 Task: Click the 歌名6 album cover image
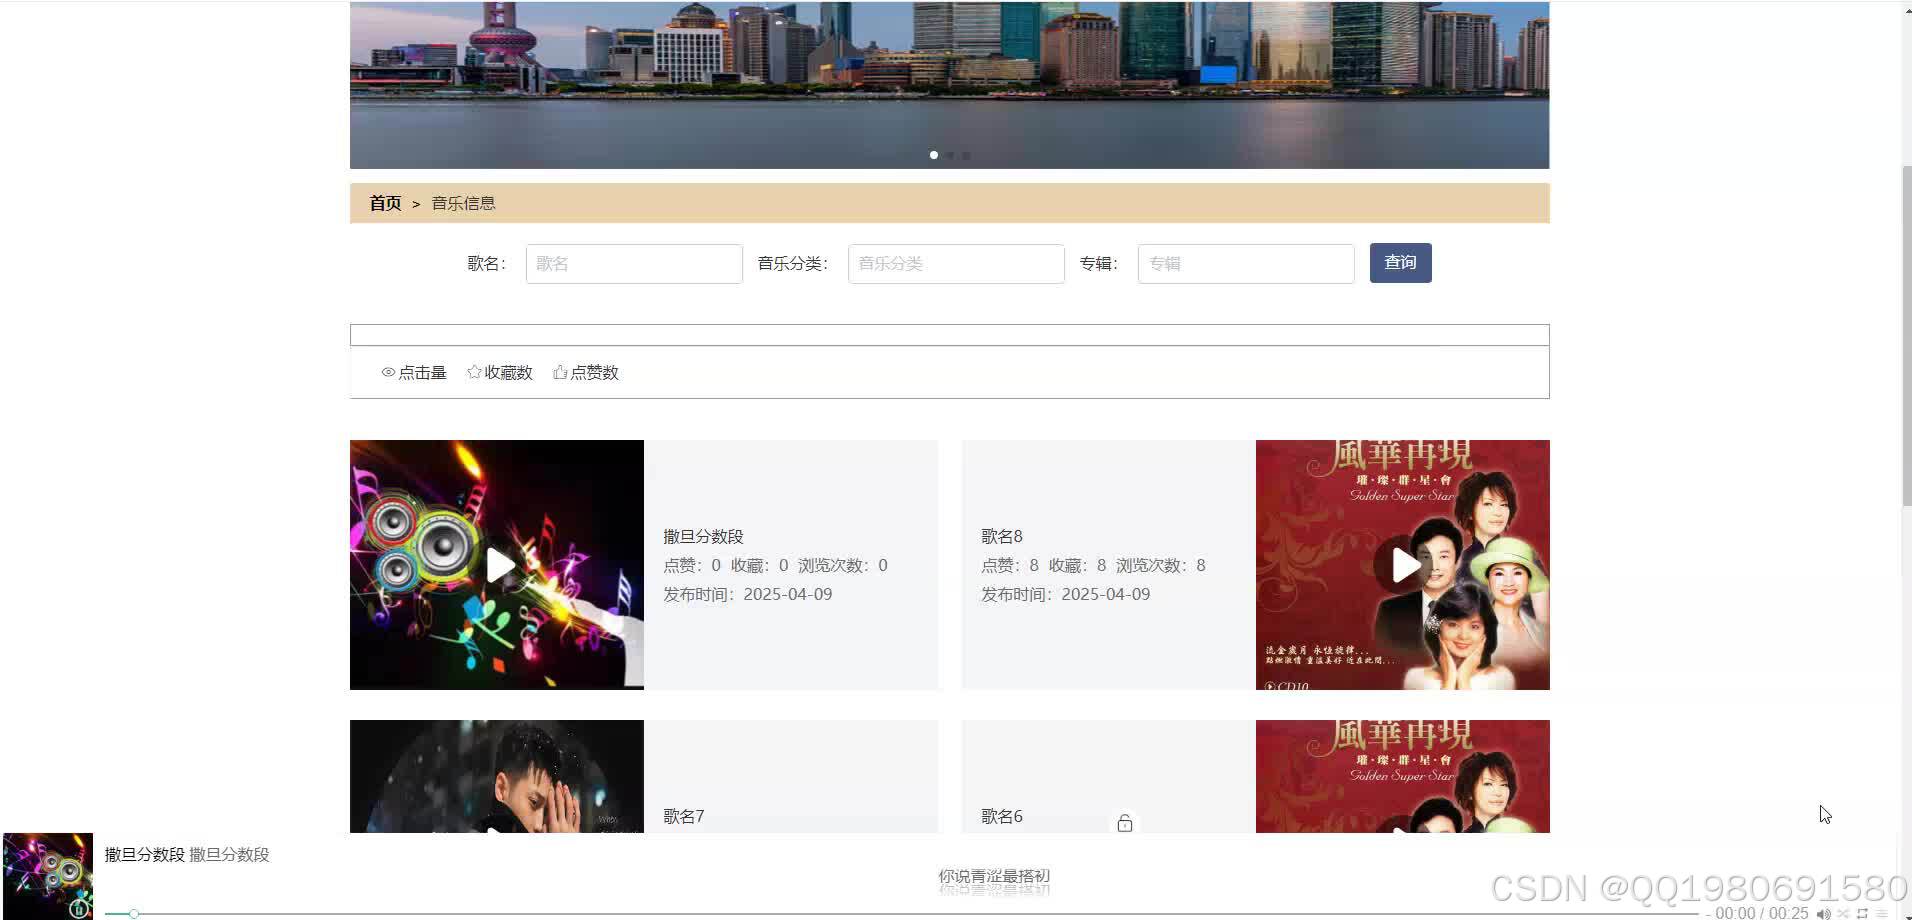click(1402, 776)
